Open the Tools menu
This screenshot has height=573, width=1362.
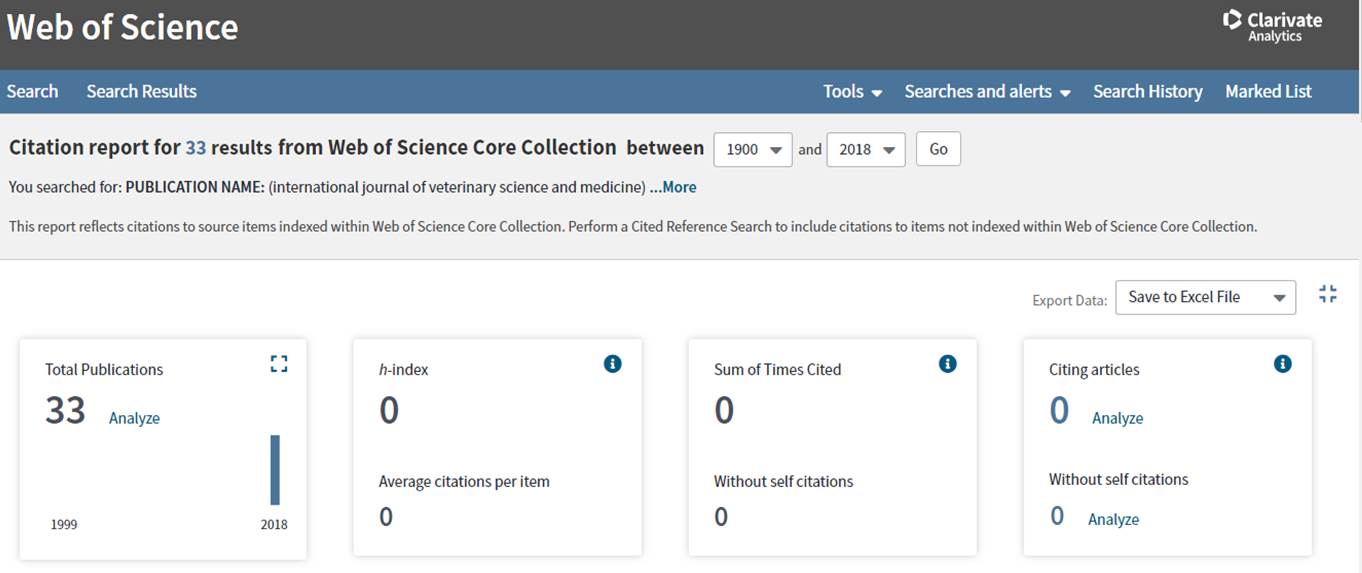[x=852, y=91]
